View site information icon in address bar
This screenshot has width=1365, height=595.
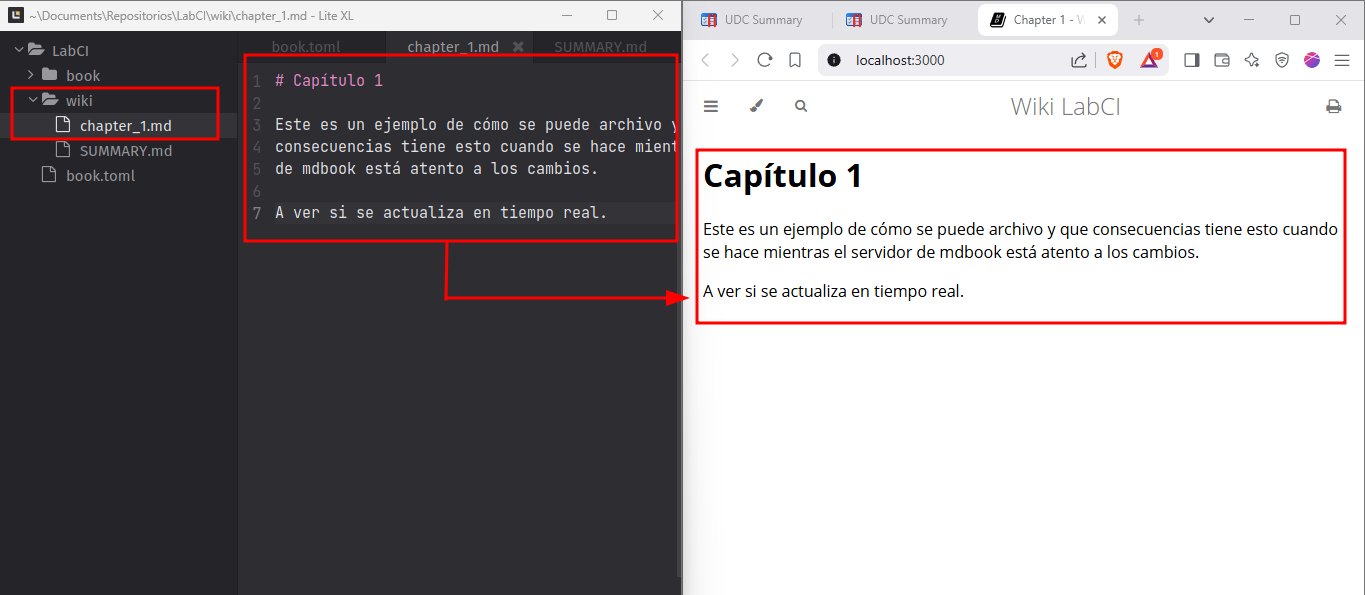click(835, 60)
